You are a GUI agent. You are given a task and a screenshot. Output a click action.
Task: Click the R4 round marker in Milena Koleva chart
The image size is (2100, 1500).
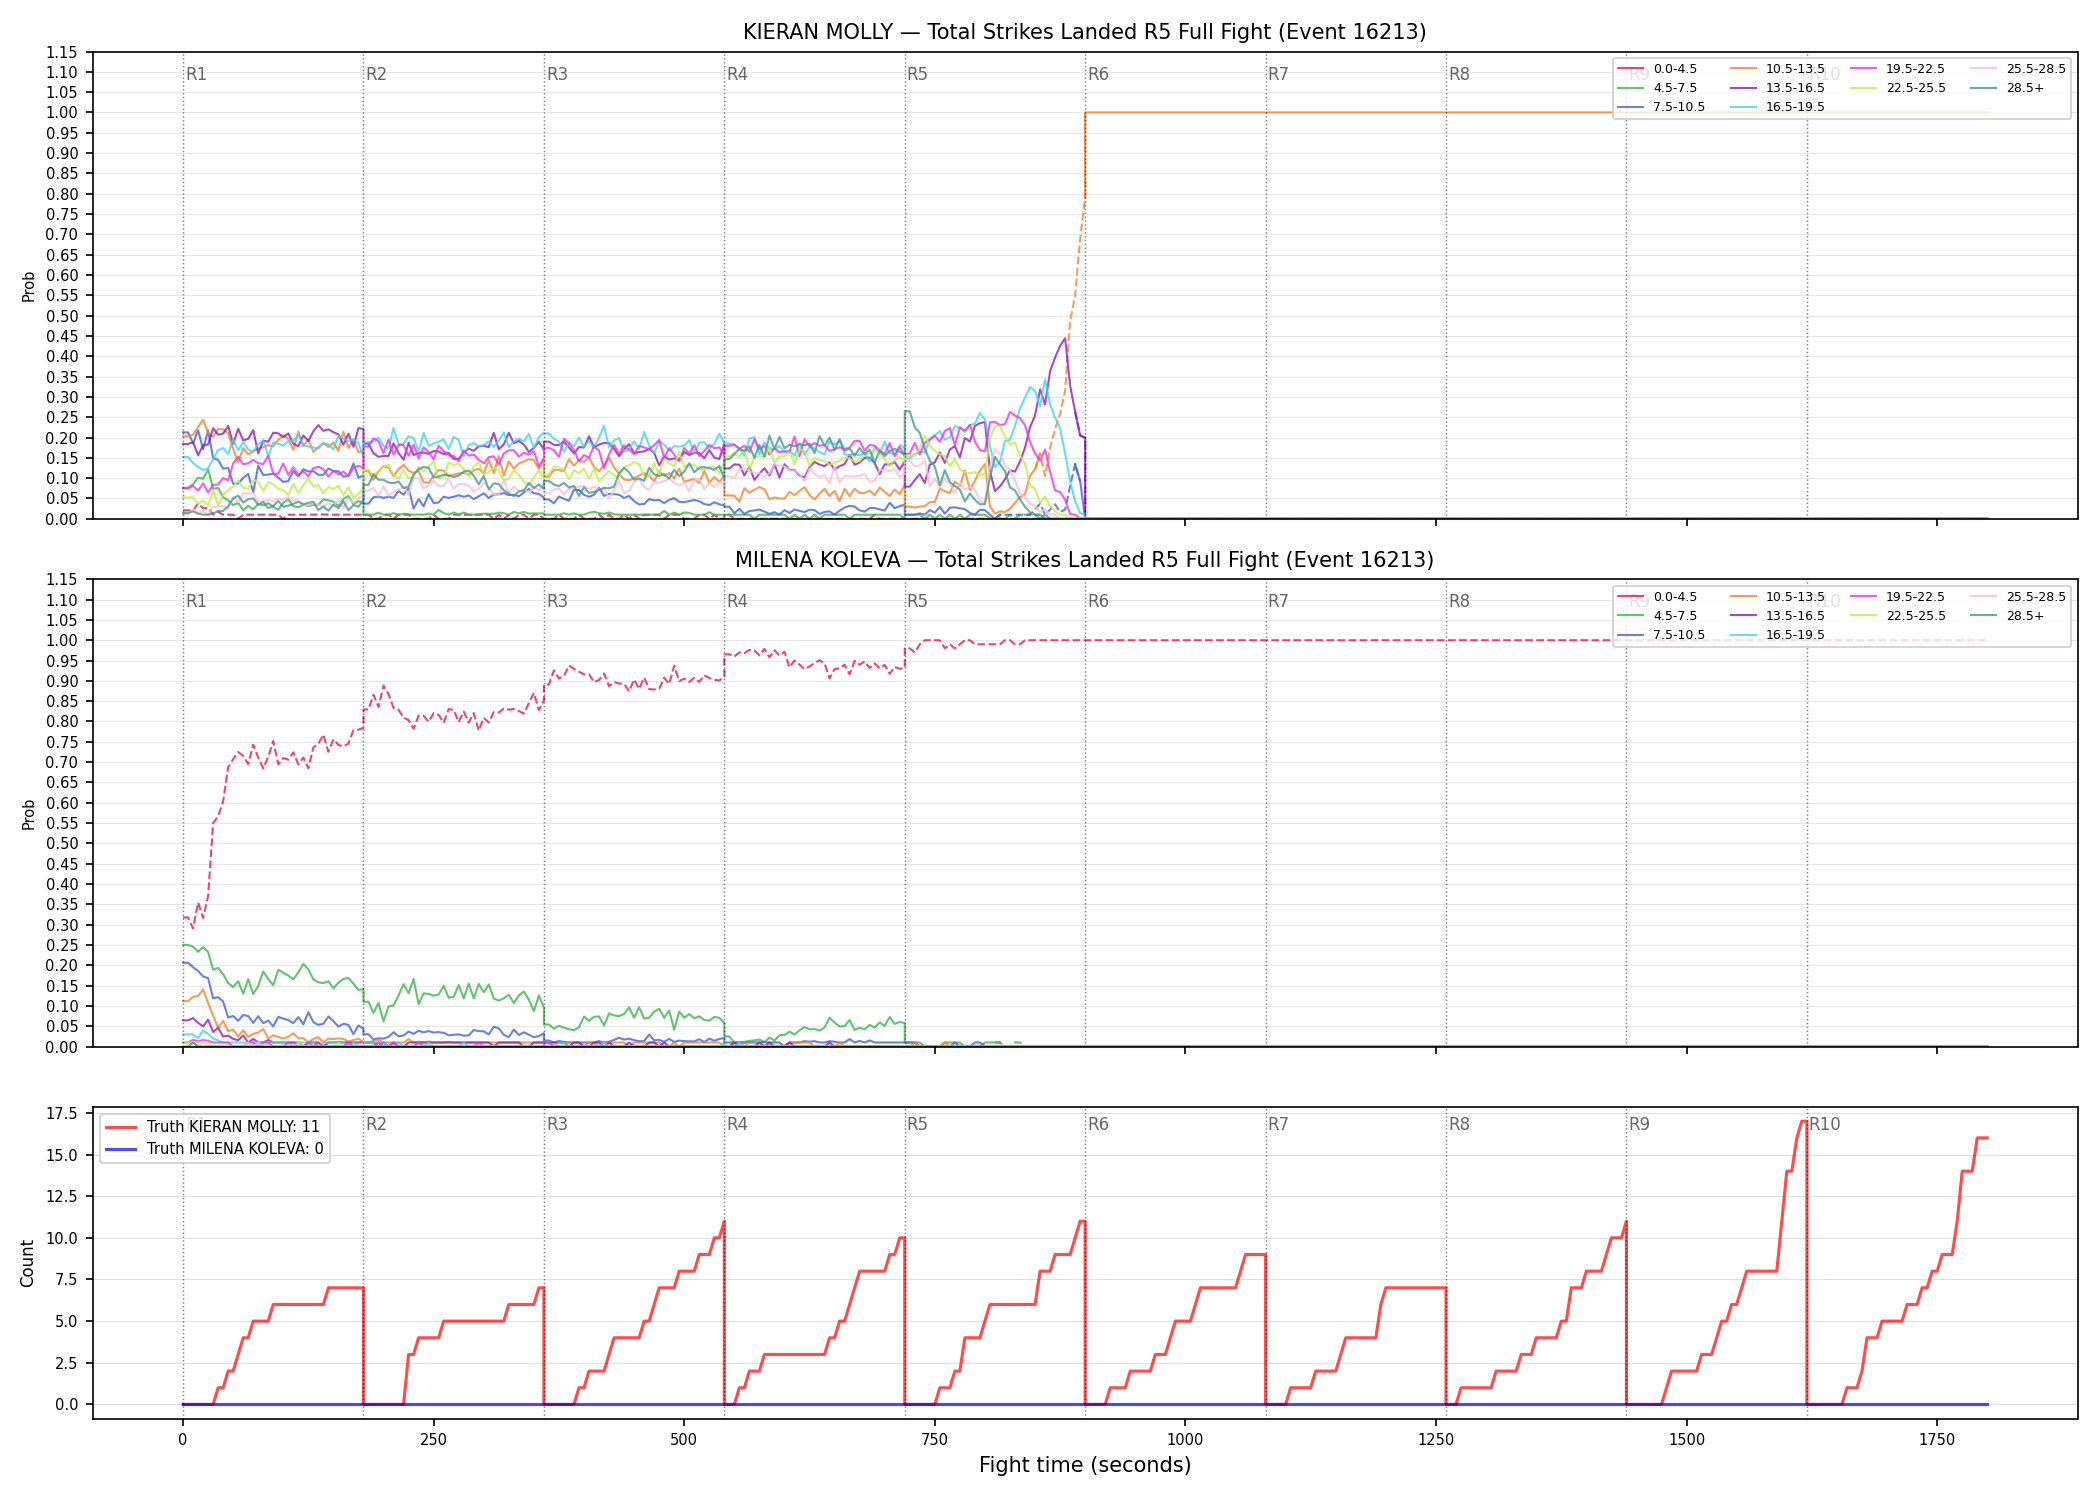click(737, 601)
